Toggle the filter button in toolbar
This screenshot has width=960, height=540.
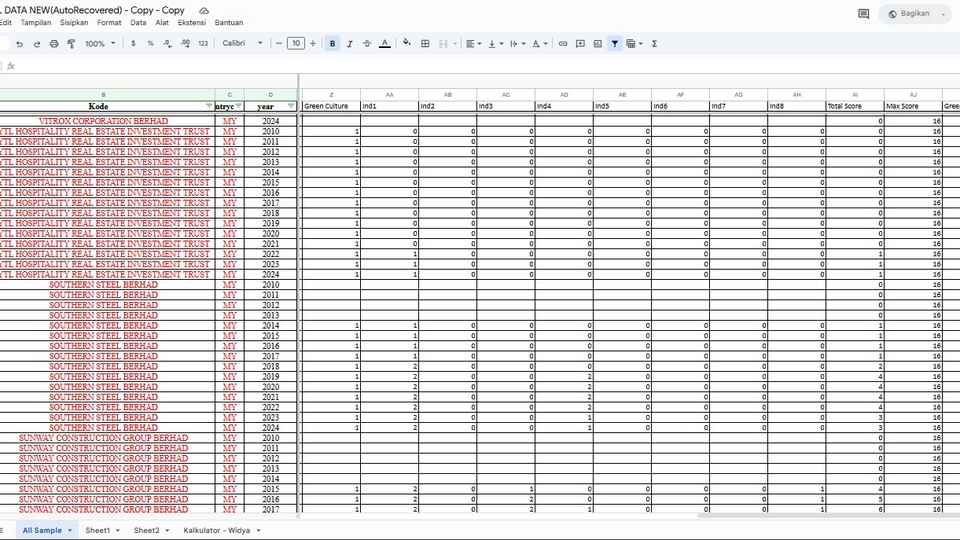615,43
